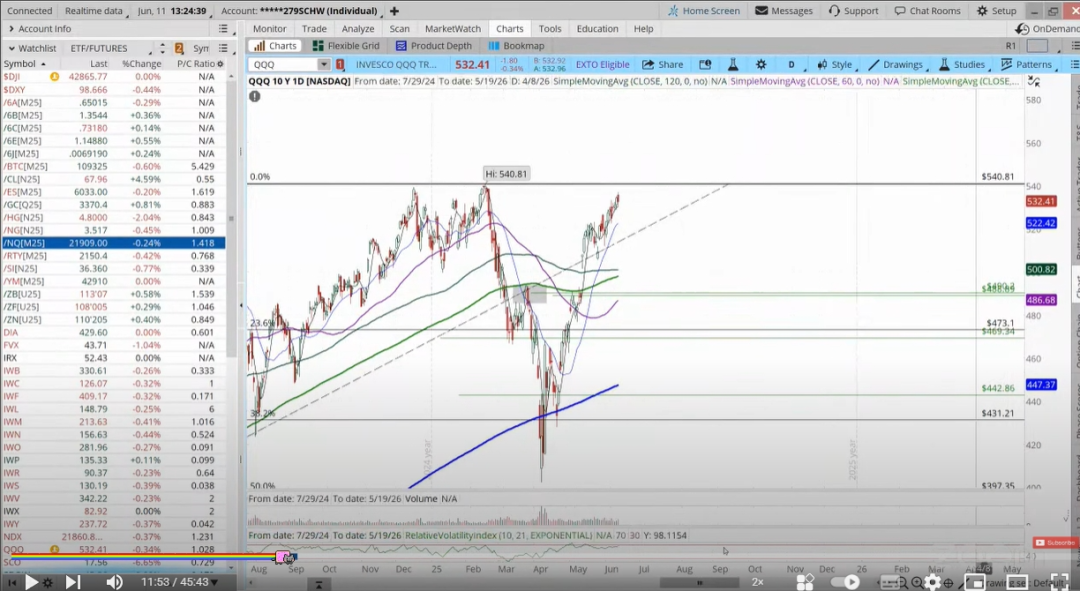Open the QQQ symbol dropdown arrow
The image size is (1080, 591).
tap(324, 65)
